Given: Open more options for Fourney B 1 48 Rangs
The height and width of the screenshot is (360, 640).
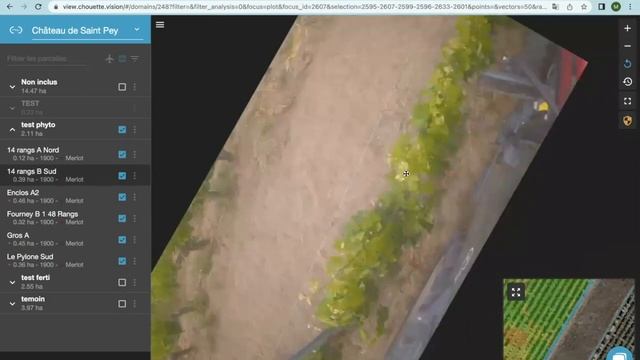Looking at the screenshot, I should click(135, 218).
